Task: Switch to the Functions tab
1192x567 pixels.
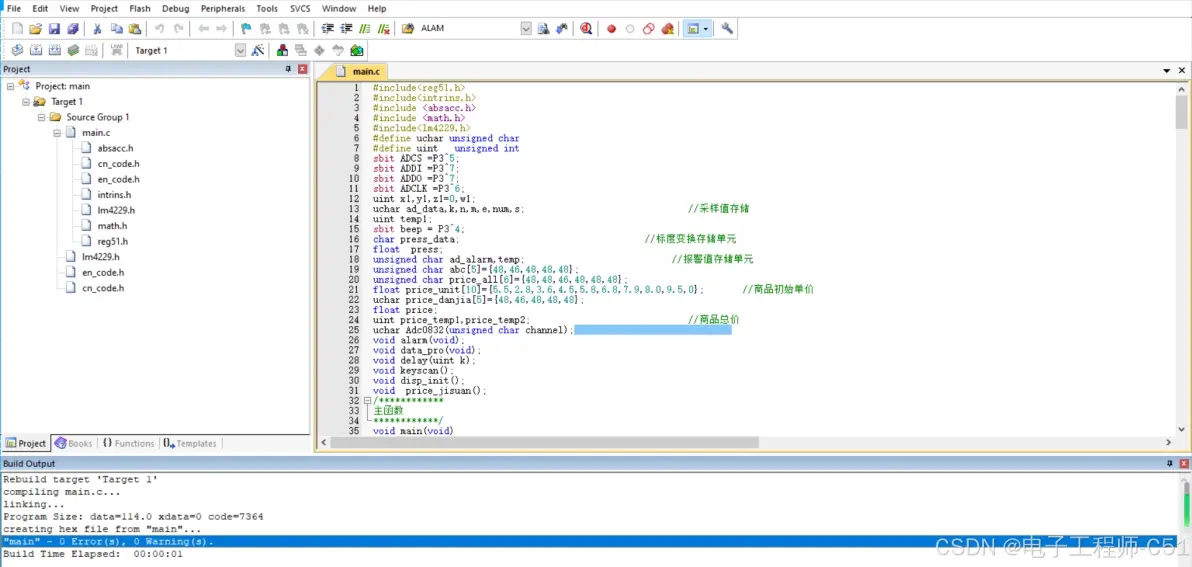Action: coord(129,443)
